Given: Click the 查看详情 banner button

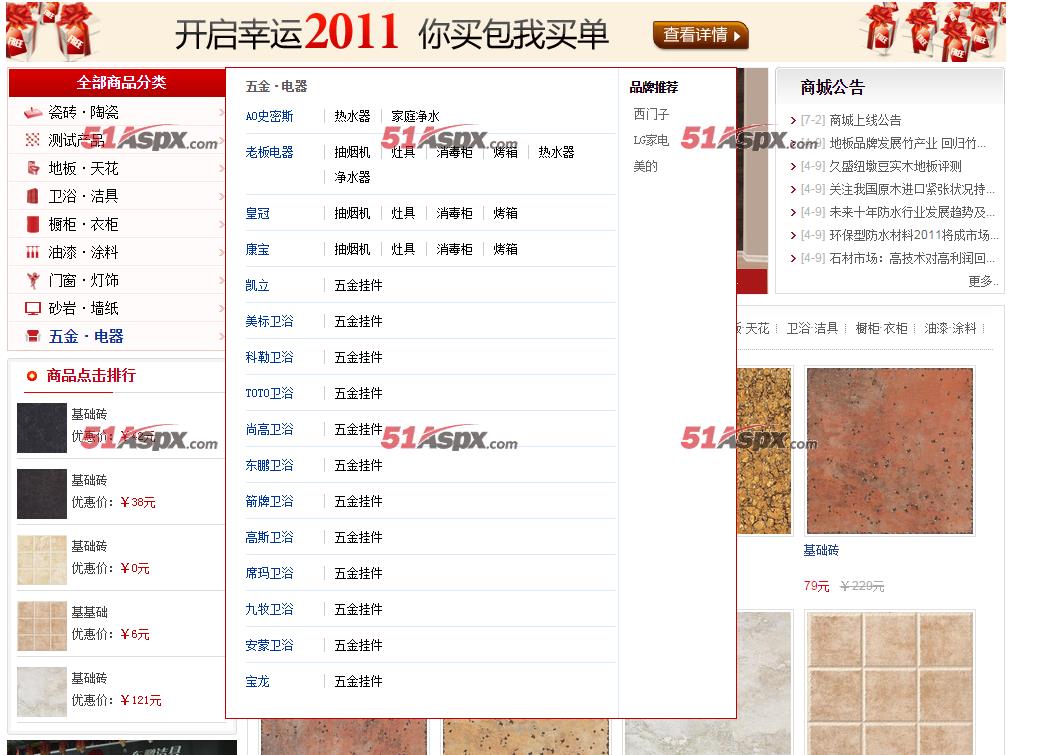Looking at the screenshot, I should coord(701,35).
